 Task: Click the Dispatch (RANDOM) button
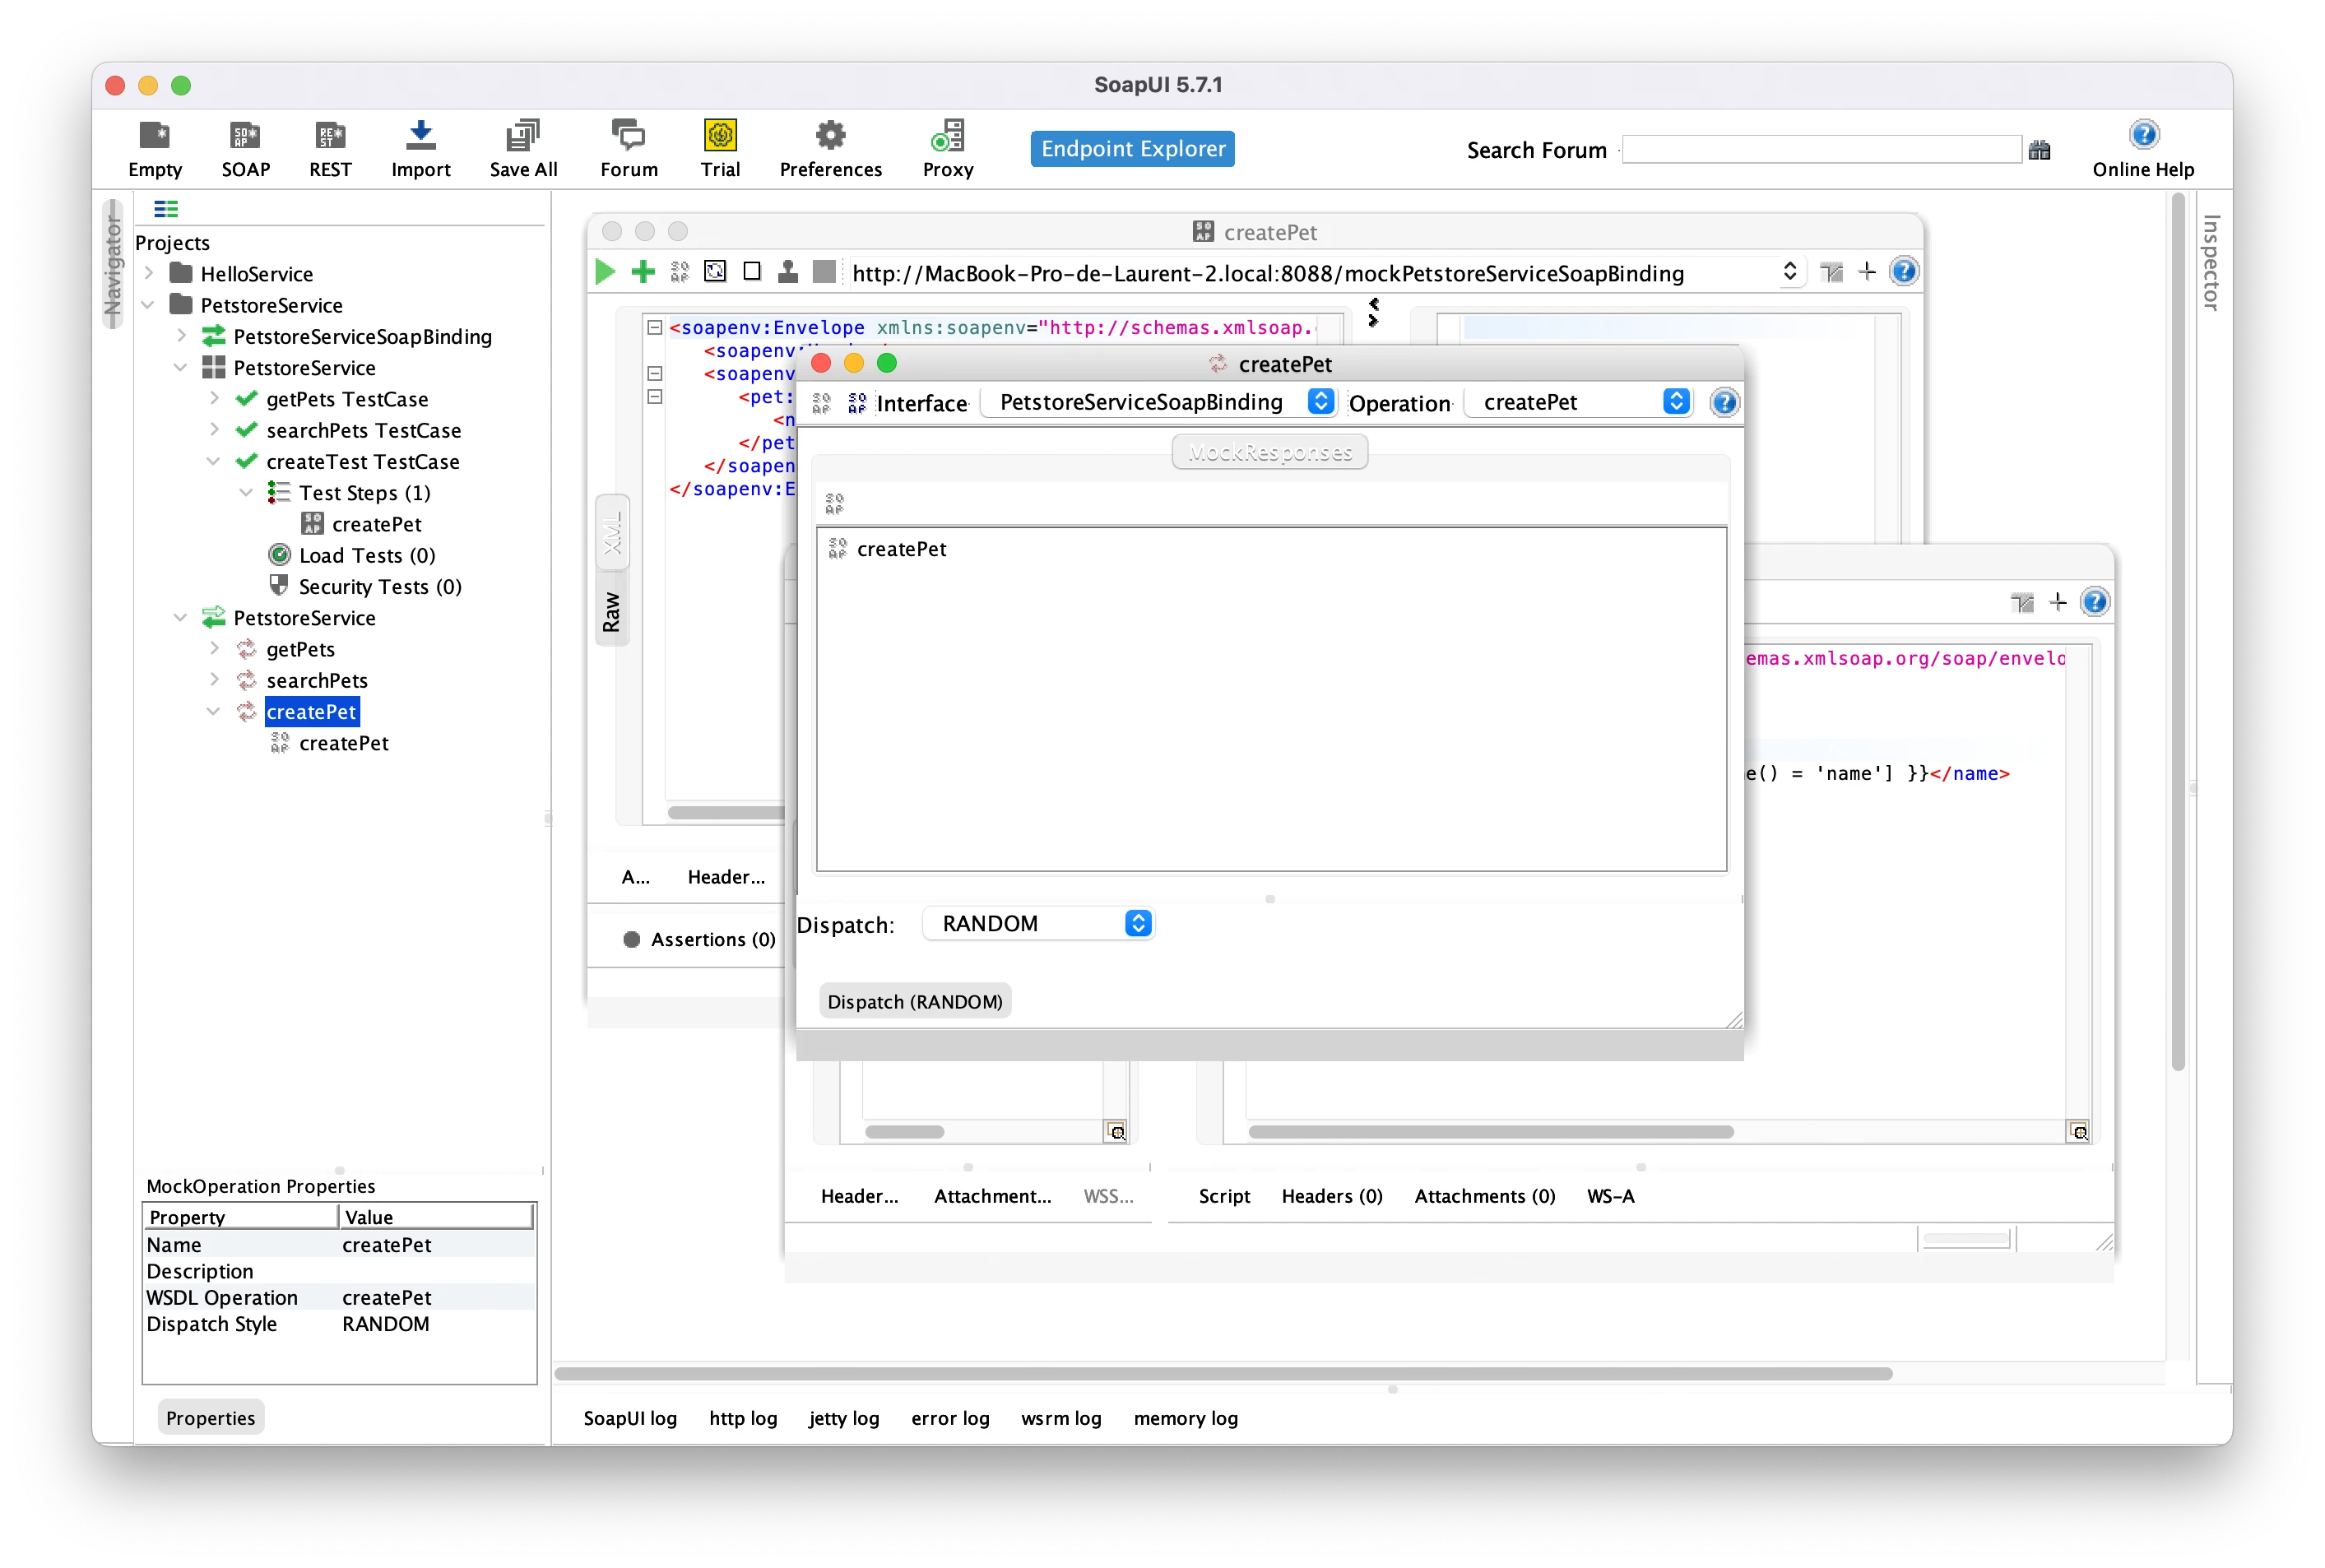coord(914,1002)
